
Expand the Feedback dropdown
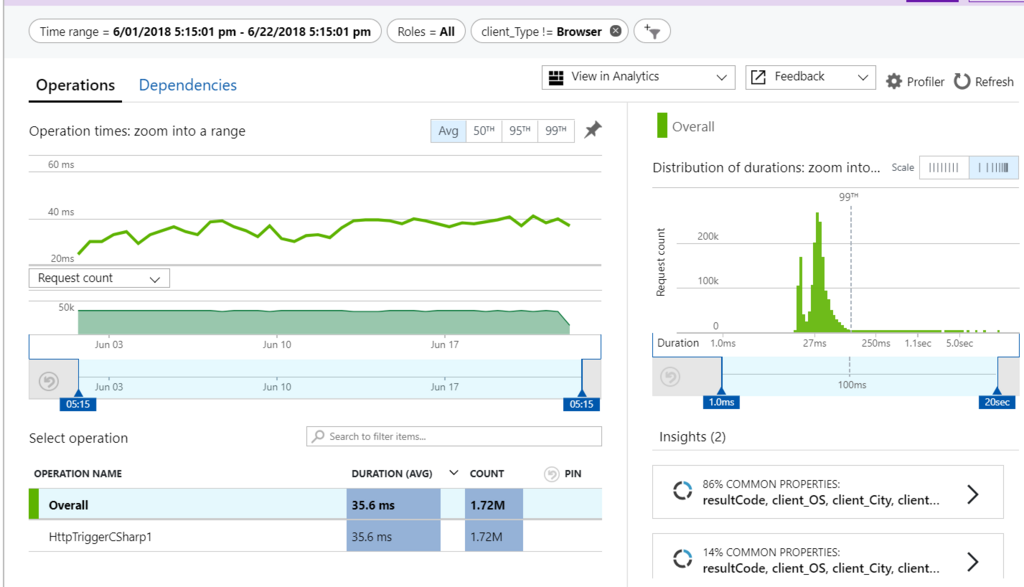point(810,77)
